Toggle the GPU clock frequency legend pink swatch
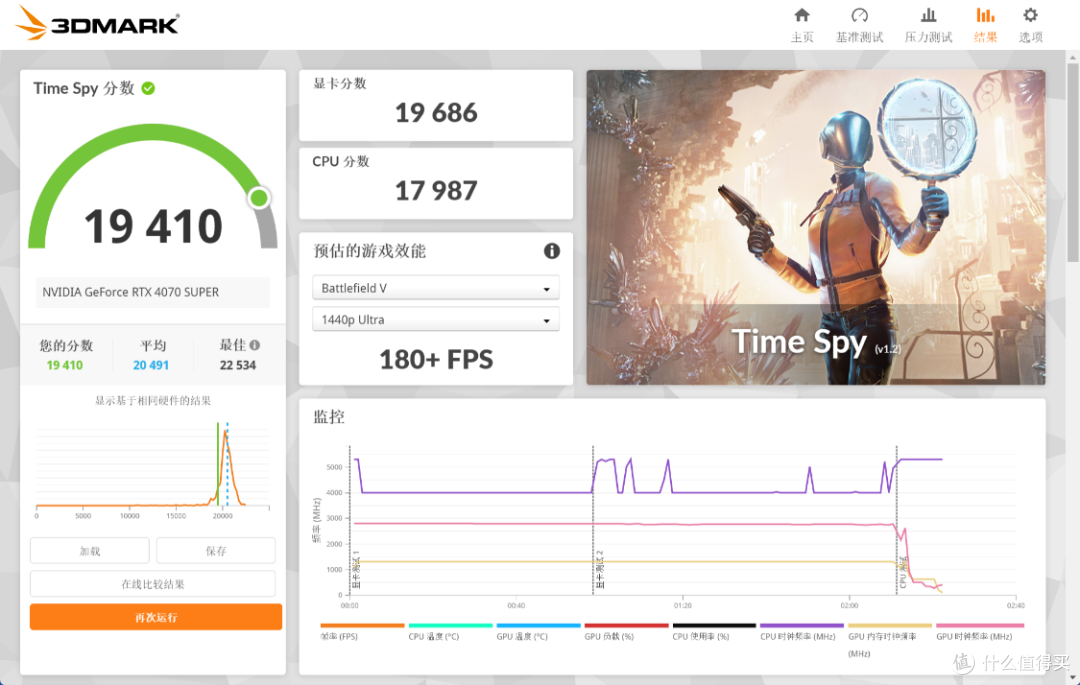Viewport: 1080px width, 685px height. (x=980, y=626)
